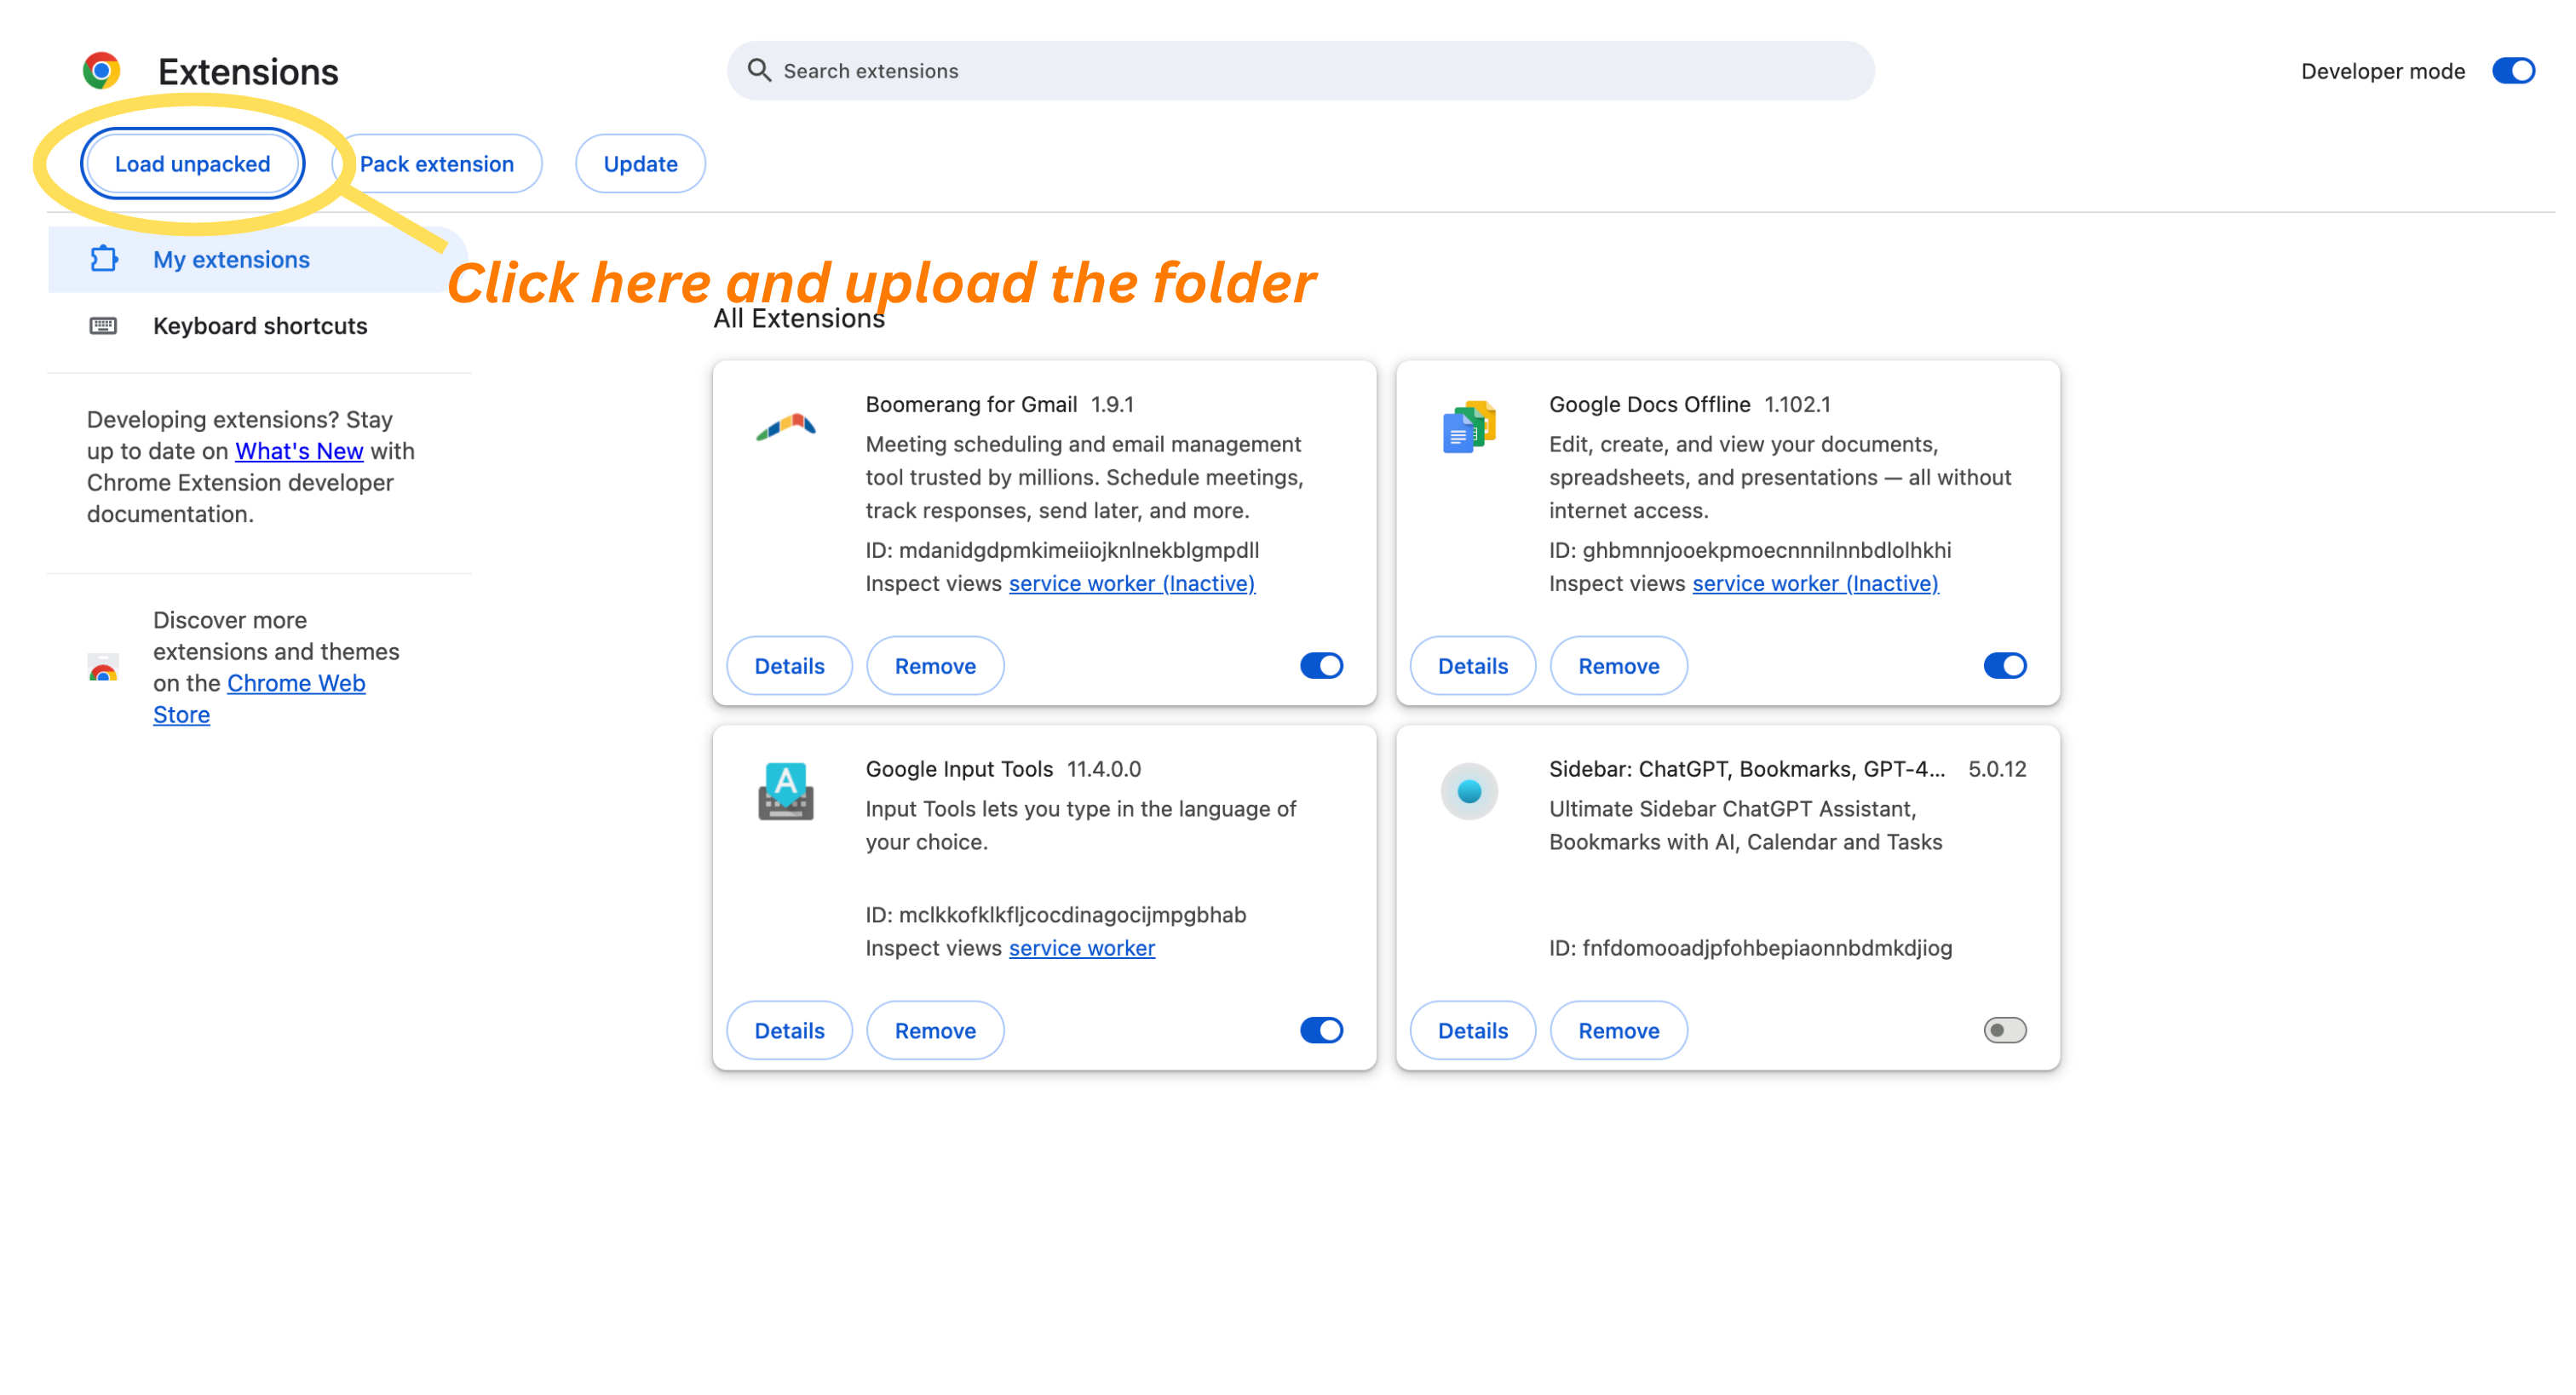The image size is (2576, 1395).
Task: Disable the Google Input Tools extension
Action: click(1320, 1030)
